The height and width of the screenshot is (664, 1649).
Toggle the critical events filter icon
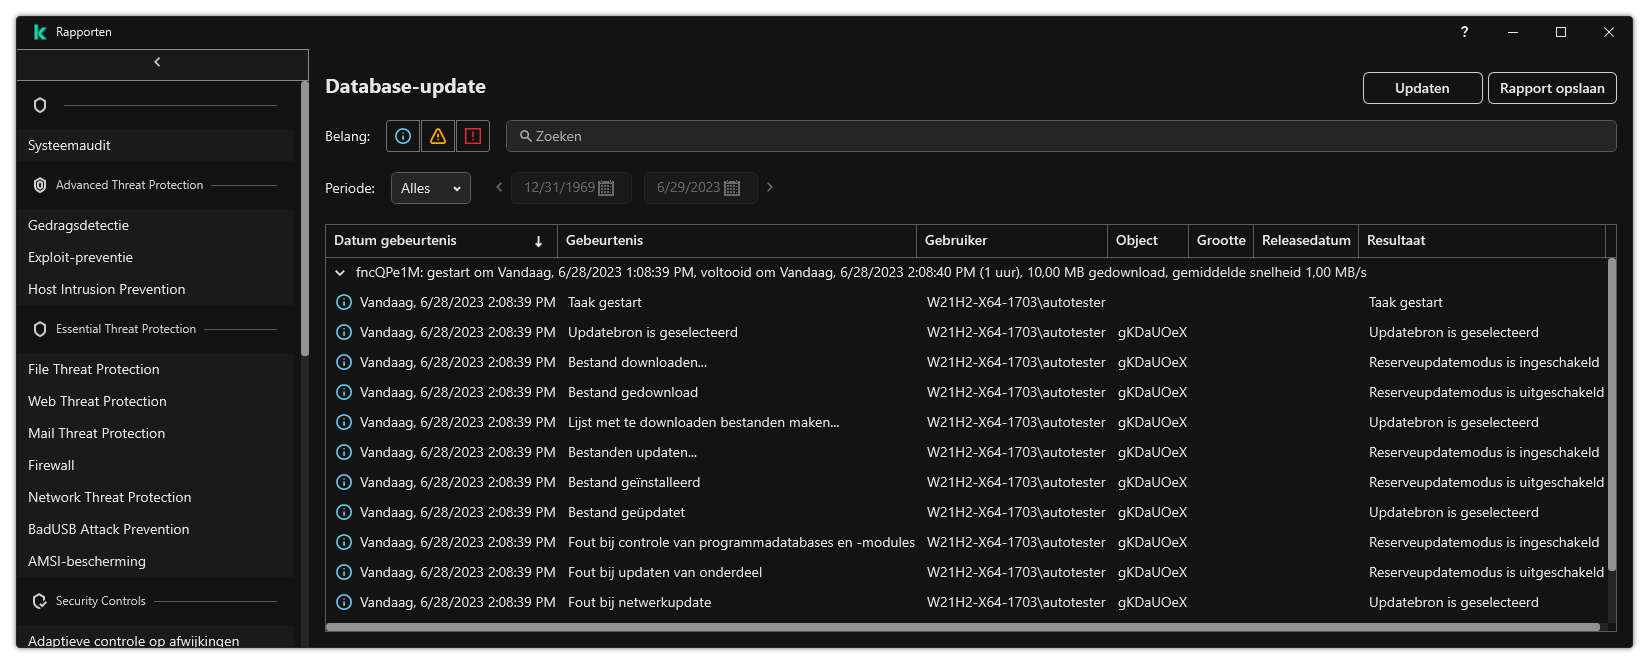pyautogui.click(x=473, y=136)
